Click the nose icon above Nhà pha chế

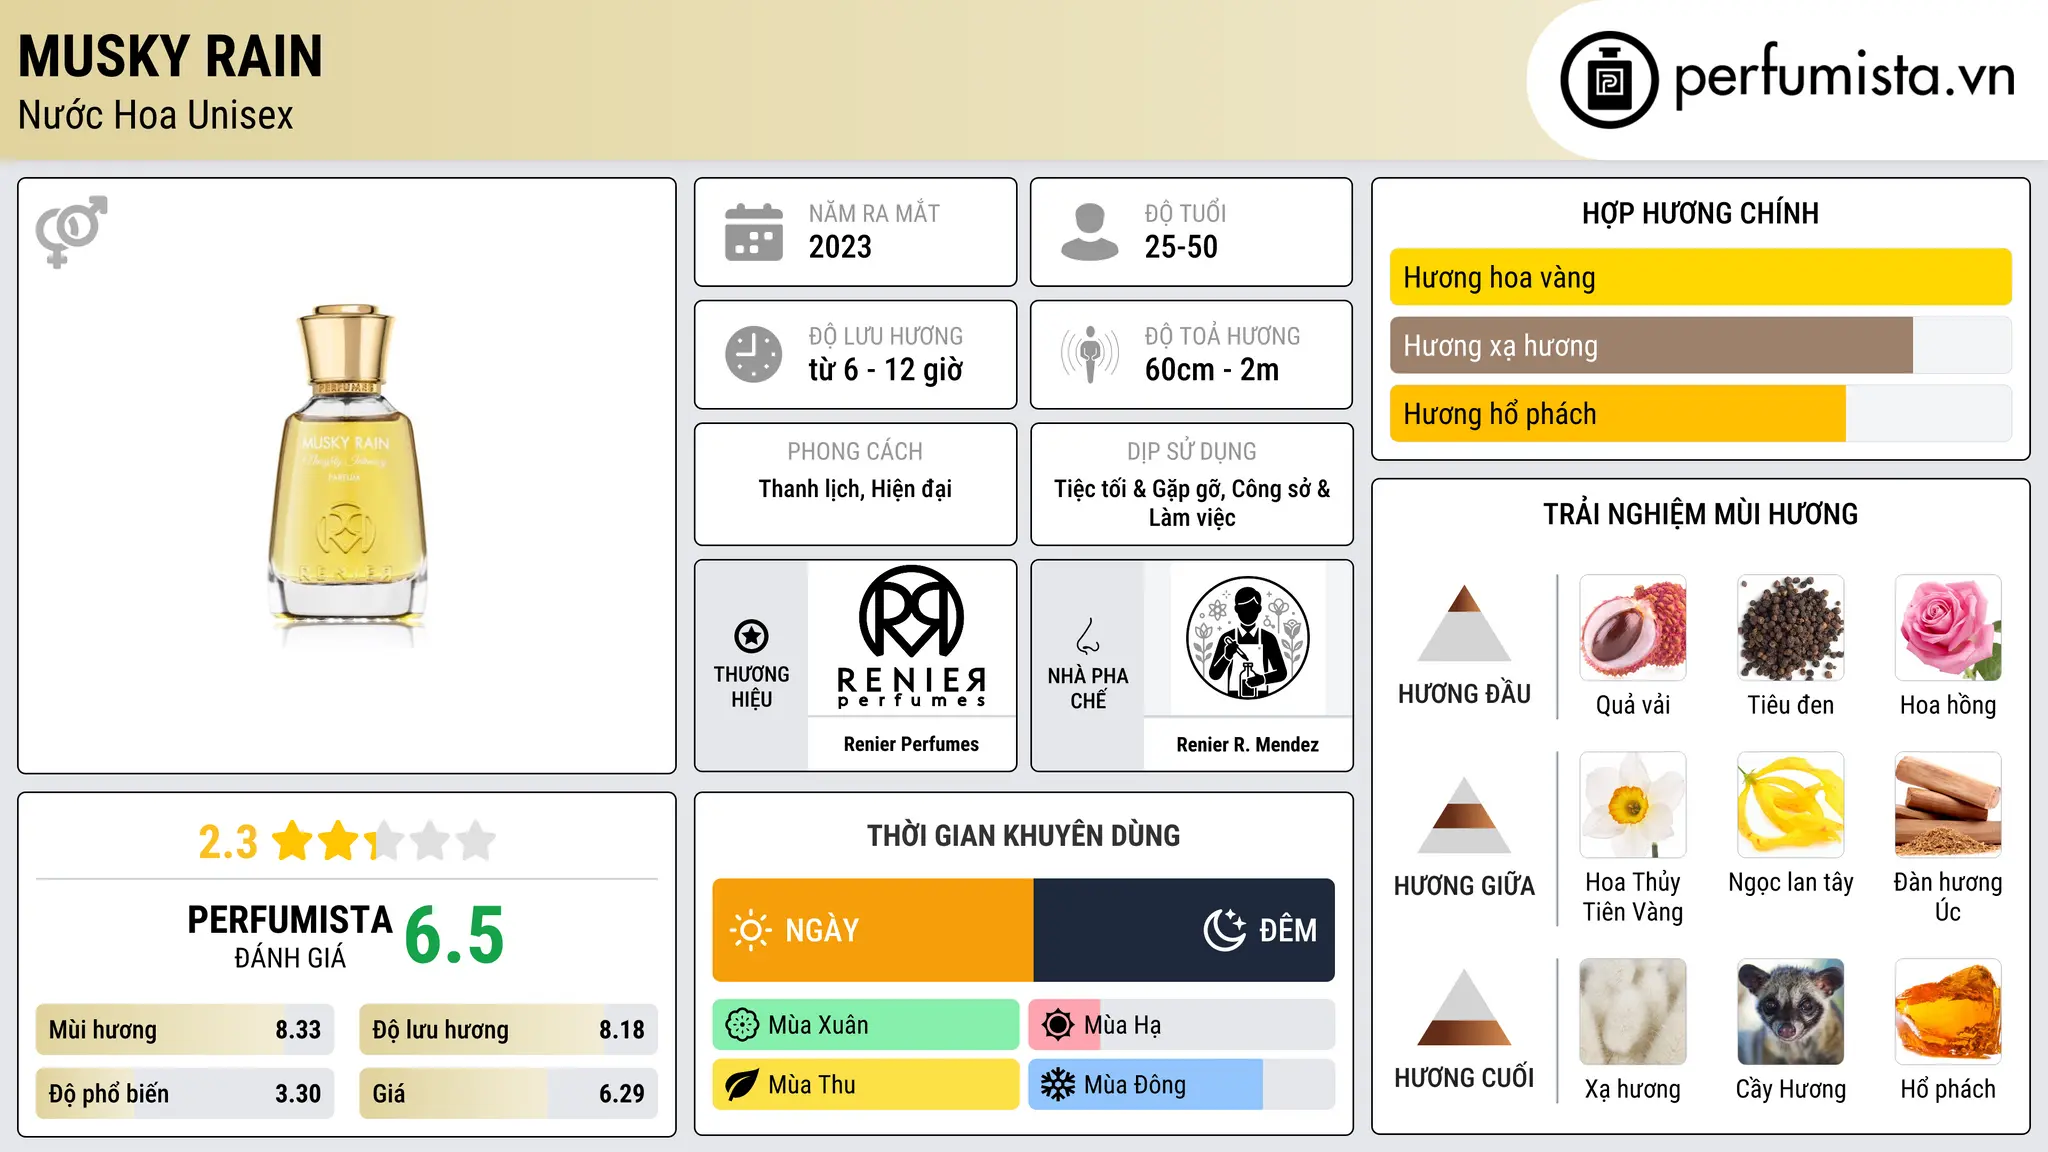(x=1088, y=636)
